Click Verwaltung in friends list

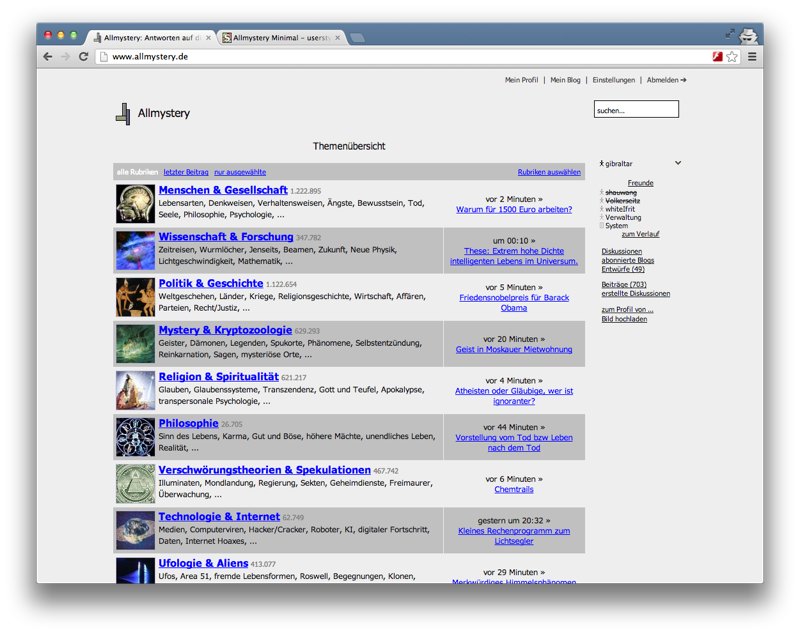[623, 217]
